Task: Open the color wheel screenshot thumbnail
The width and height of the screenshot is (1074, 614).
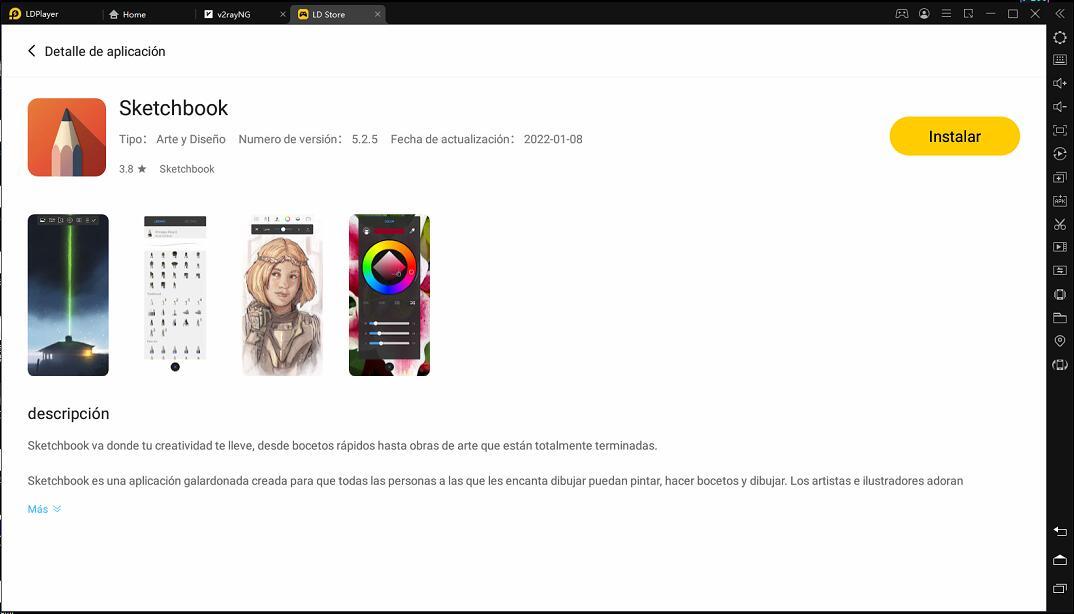Action: click(389, 295)
